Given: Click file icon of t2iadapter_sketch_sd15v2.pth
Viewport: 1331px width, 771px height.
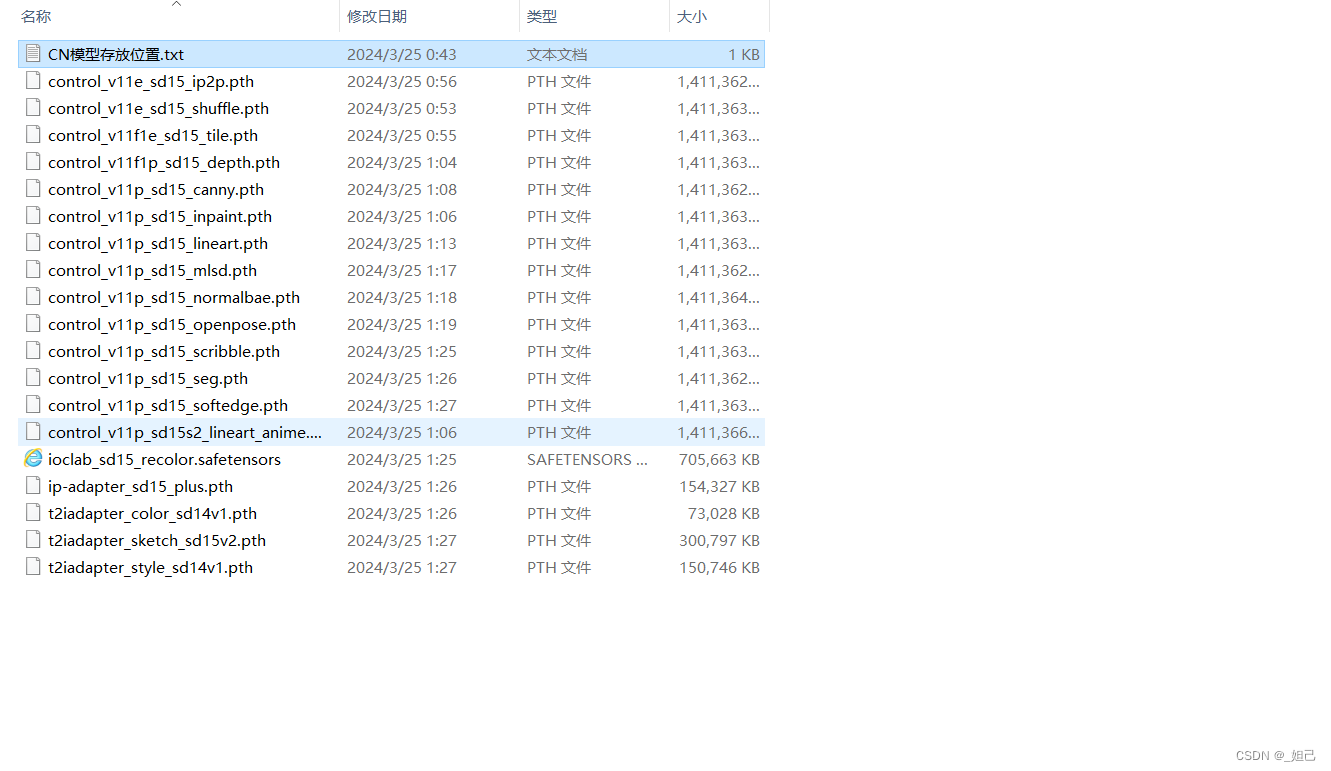Looking at the screenshot, I should point(33,540).
